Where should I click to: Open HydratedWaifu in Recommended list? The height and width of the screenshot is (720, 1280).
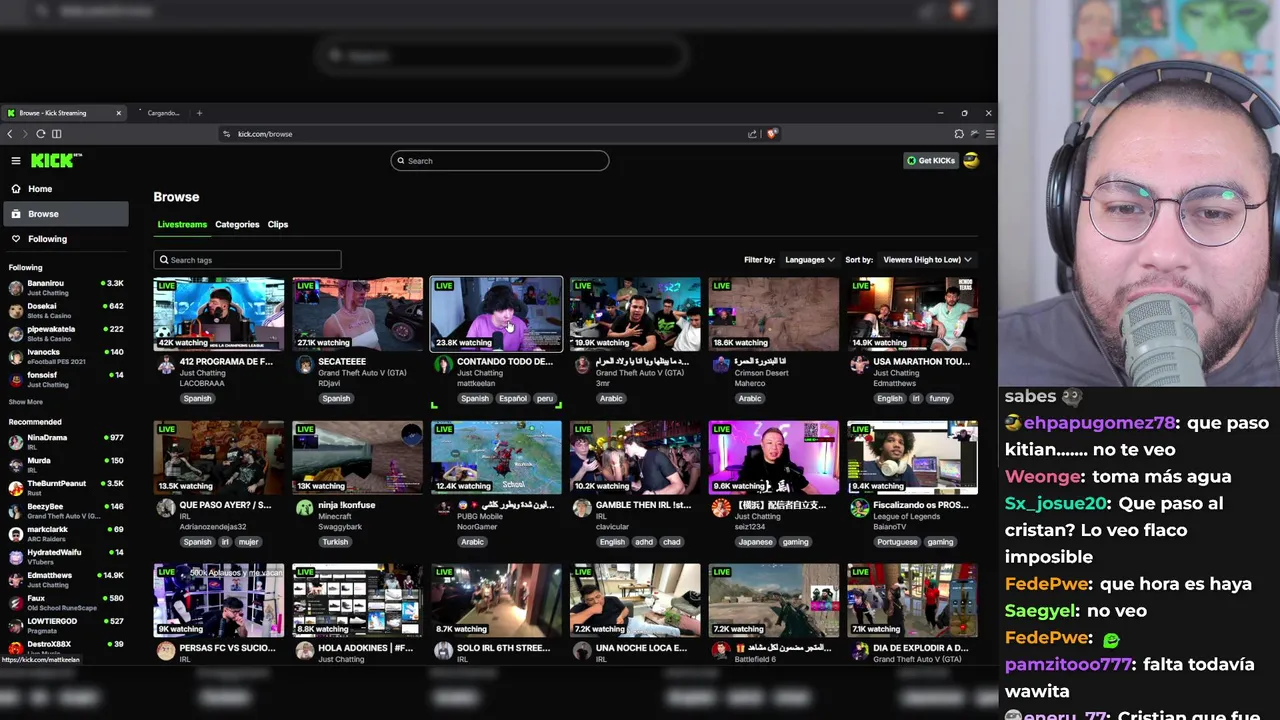click(66, 557)
